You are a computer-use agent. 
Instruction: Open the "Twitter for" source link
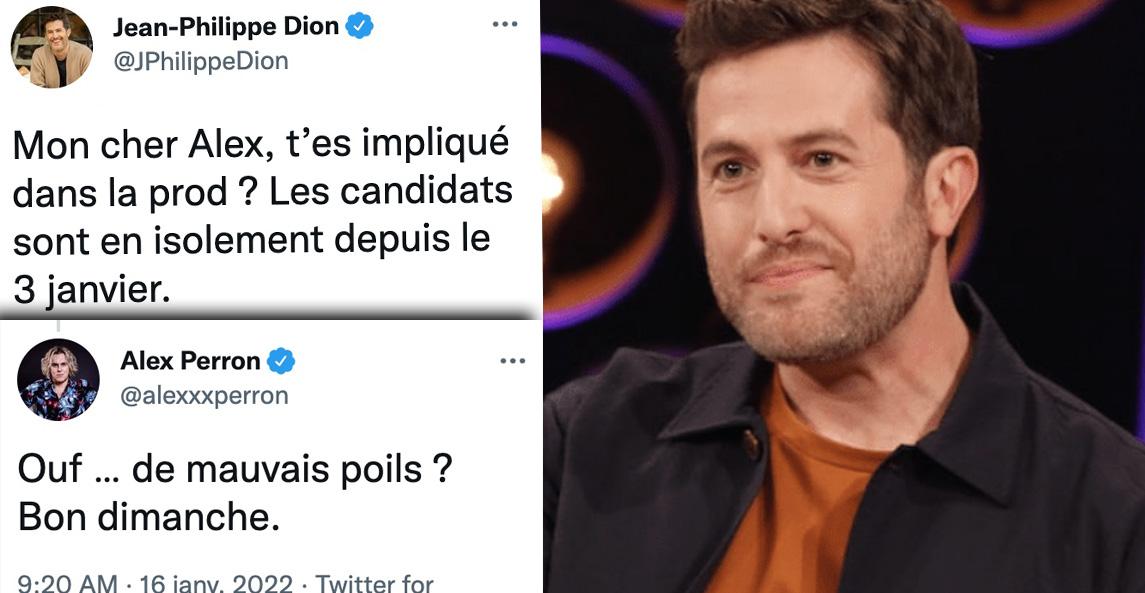pyautogui.click(x=375, y=584)
